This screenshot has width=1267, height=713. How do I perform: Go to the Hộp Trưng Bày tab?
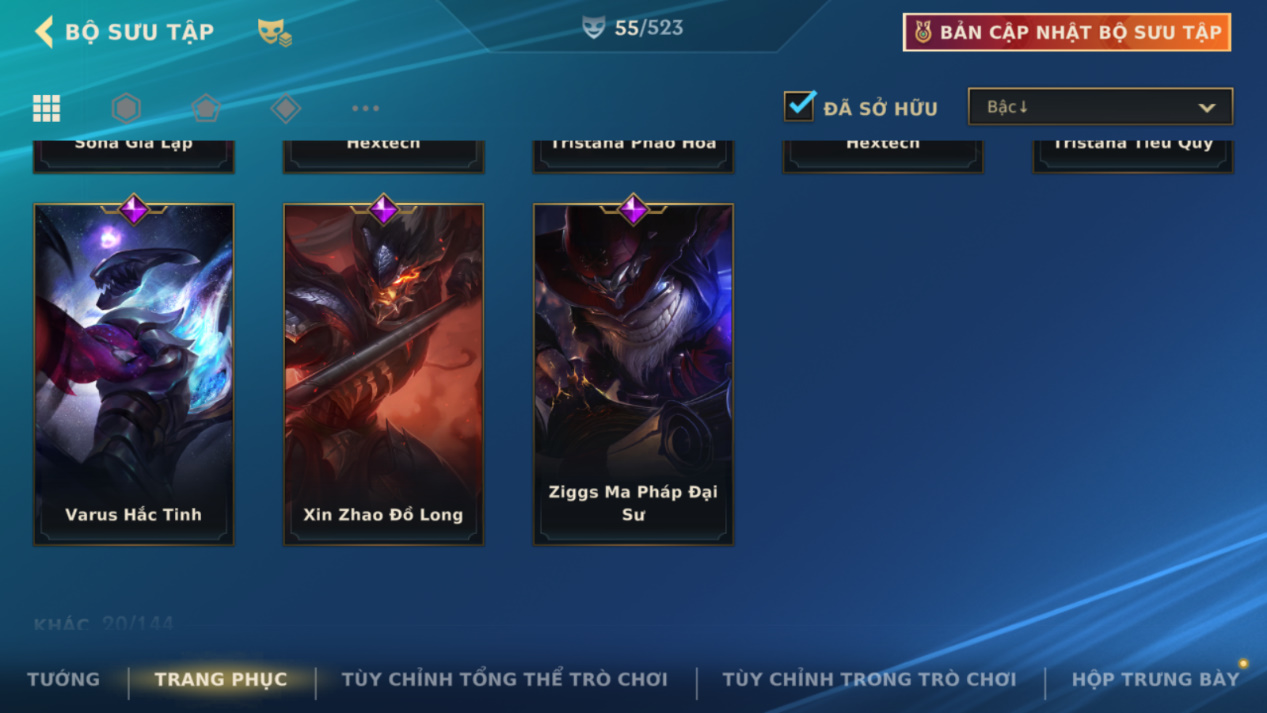1155,679
